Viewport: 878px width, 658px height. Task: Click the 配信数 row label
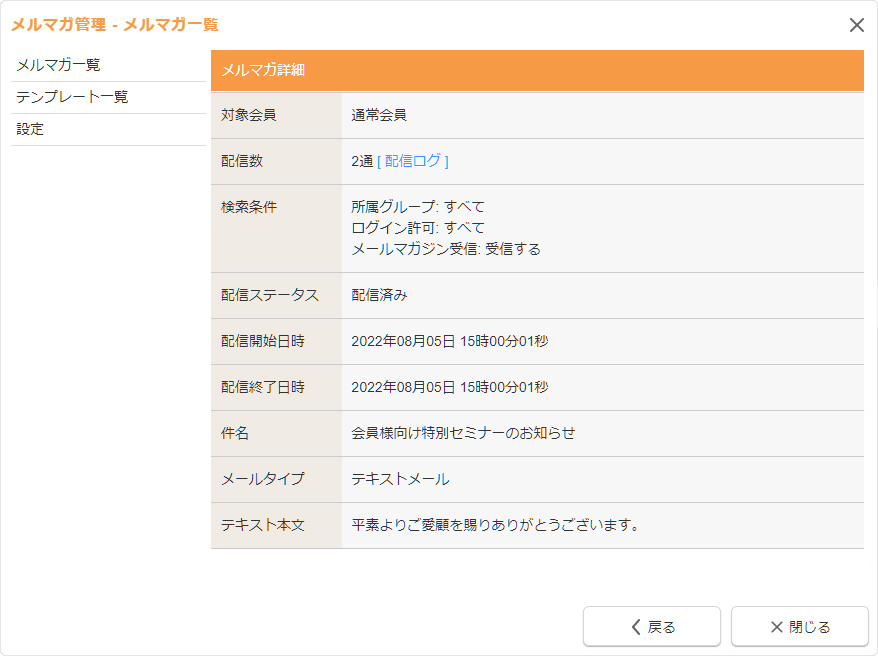242,161
